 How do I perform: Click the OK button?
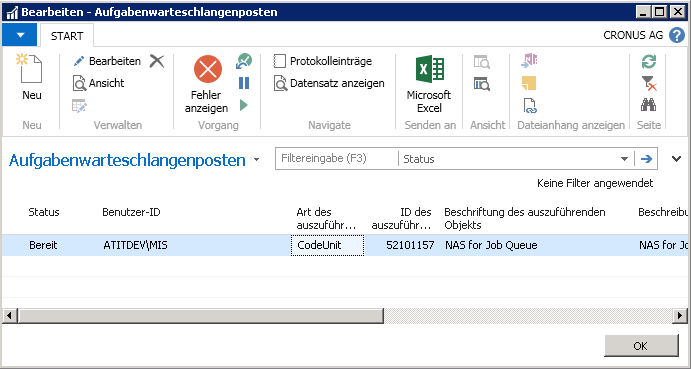(x=641, y=346)
